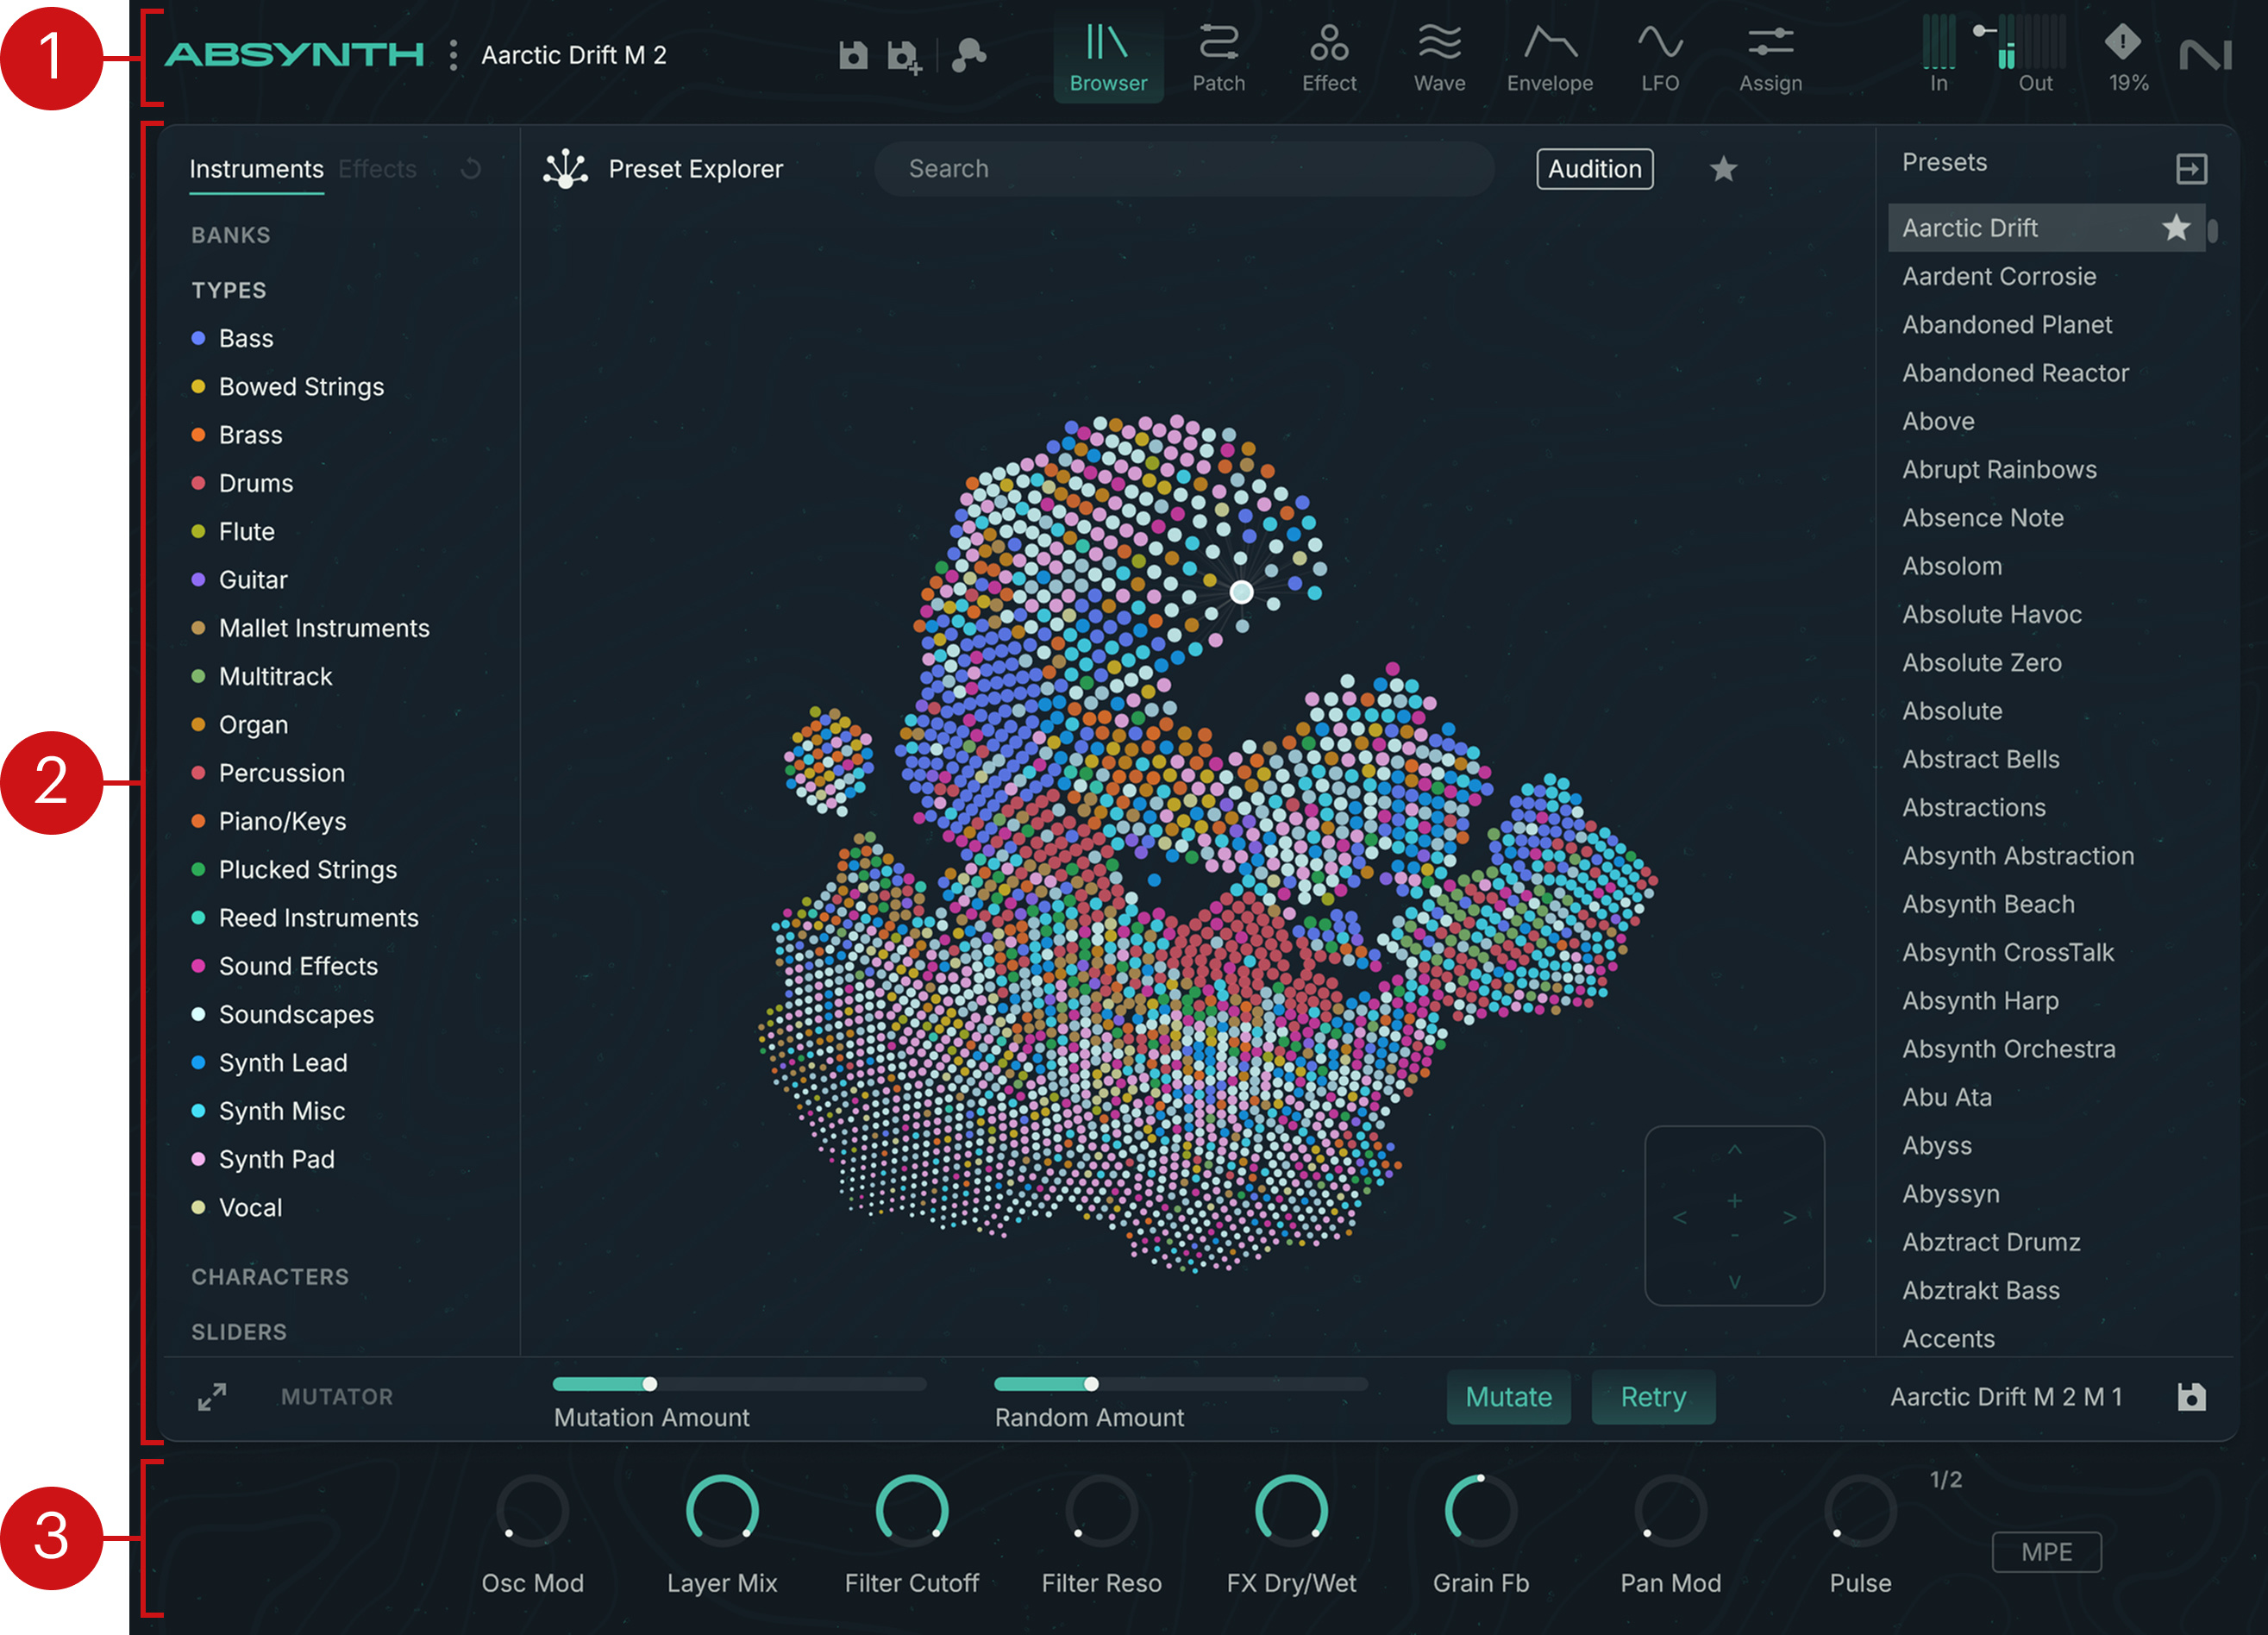The image size is (2268, 1635).
Task: Click the reset filters circular arrow icon
Action: point(471,169)
